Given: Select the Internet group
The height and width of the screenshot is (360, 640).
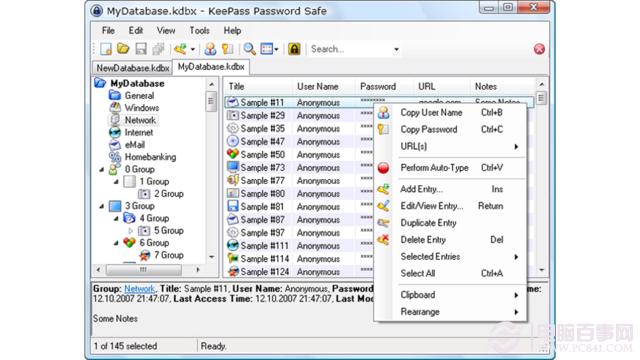Looking at the screenshot, I should (x=139, y=132).
